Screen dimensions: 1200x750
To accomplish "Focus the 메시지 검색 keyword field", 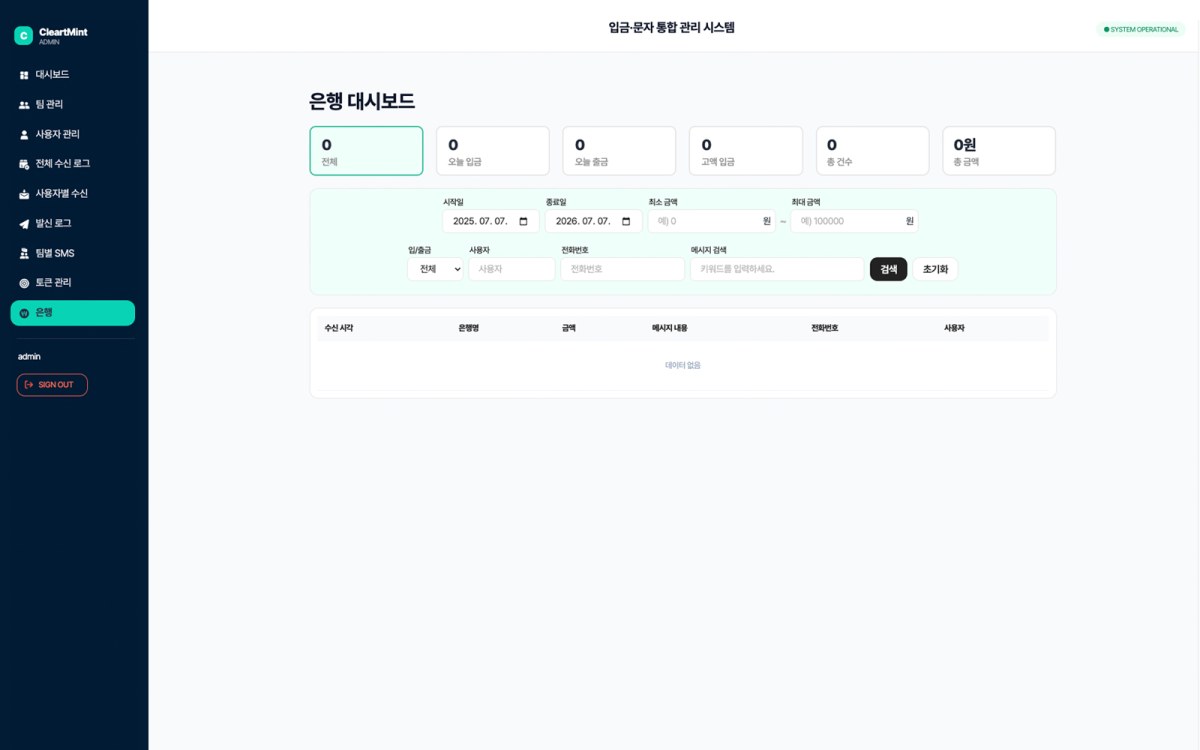I will pyautogui.click(x=777, y=269).
